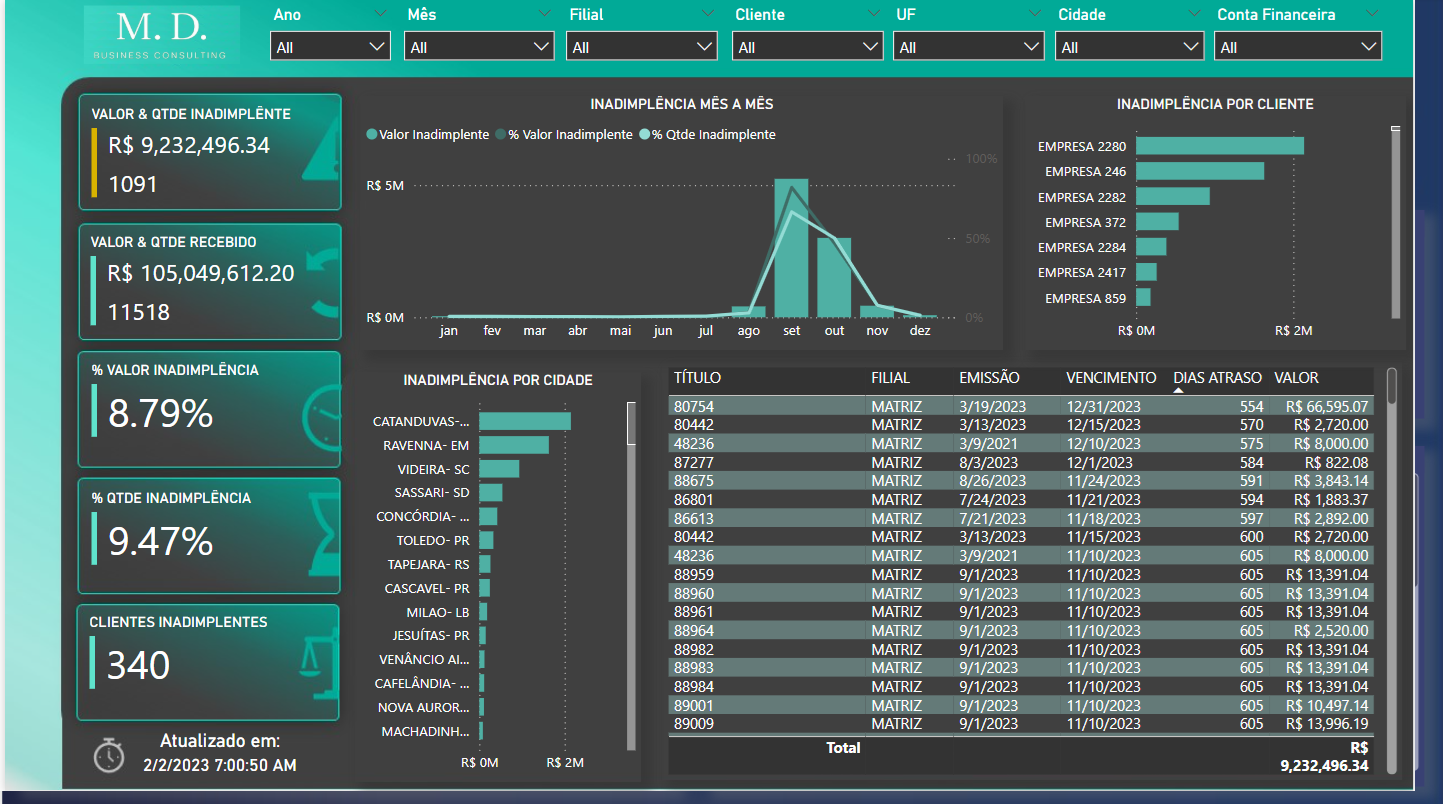Click the sort arrow under Dias Atraso header
Image resolution: width=1443 pixels, height=804 pixels.
(1178, 391)
